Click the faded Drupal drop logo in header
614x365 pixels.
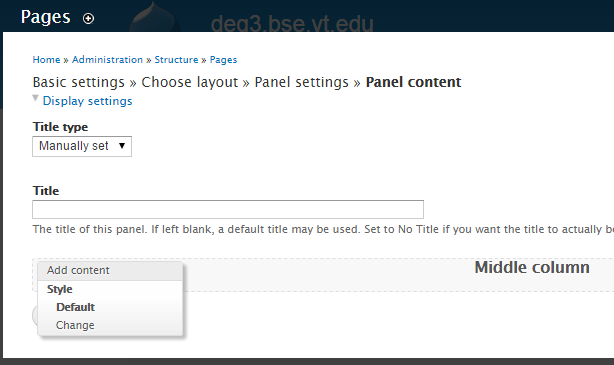(x=155, y=17)
